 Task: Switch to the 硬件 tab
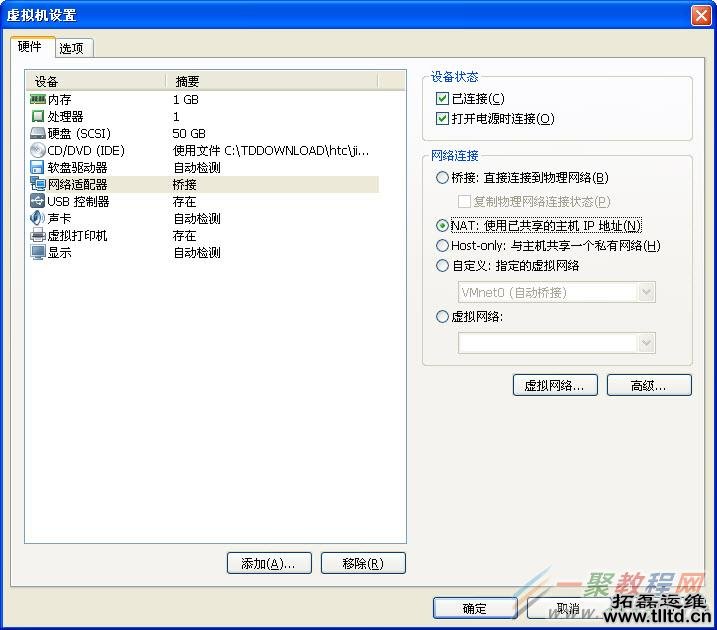click(30, 47)
